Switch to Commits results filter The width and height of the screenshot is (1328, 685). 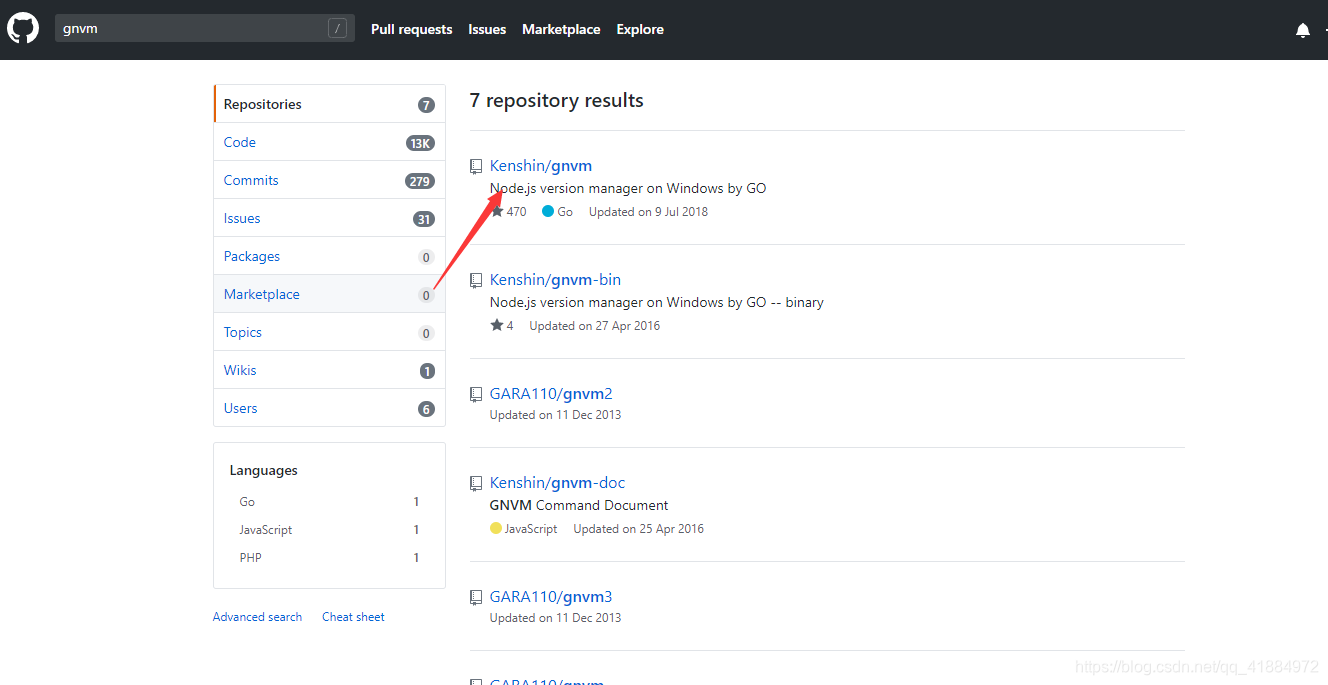[x=329, y=180]
